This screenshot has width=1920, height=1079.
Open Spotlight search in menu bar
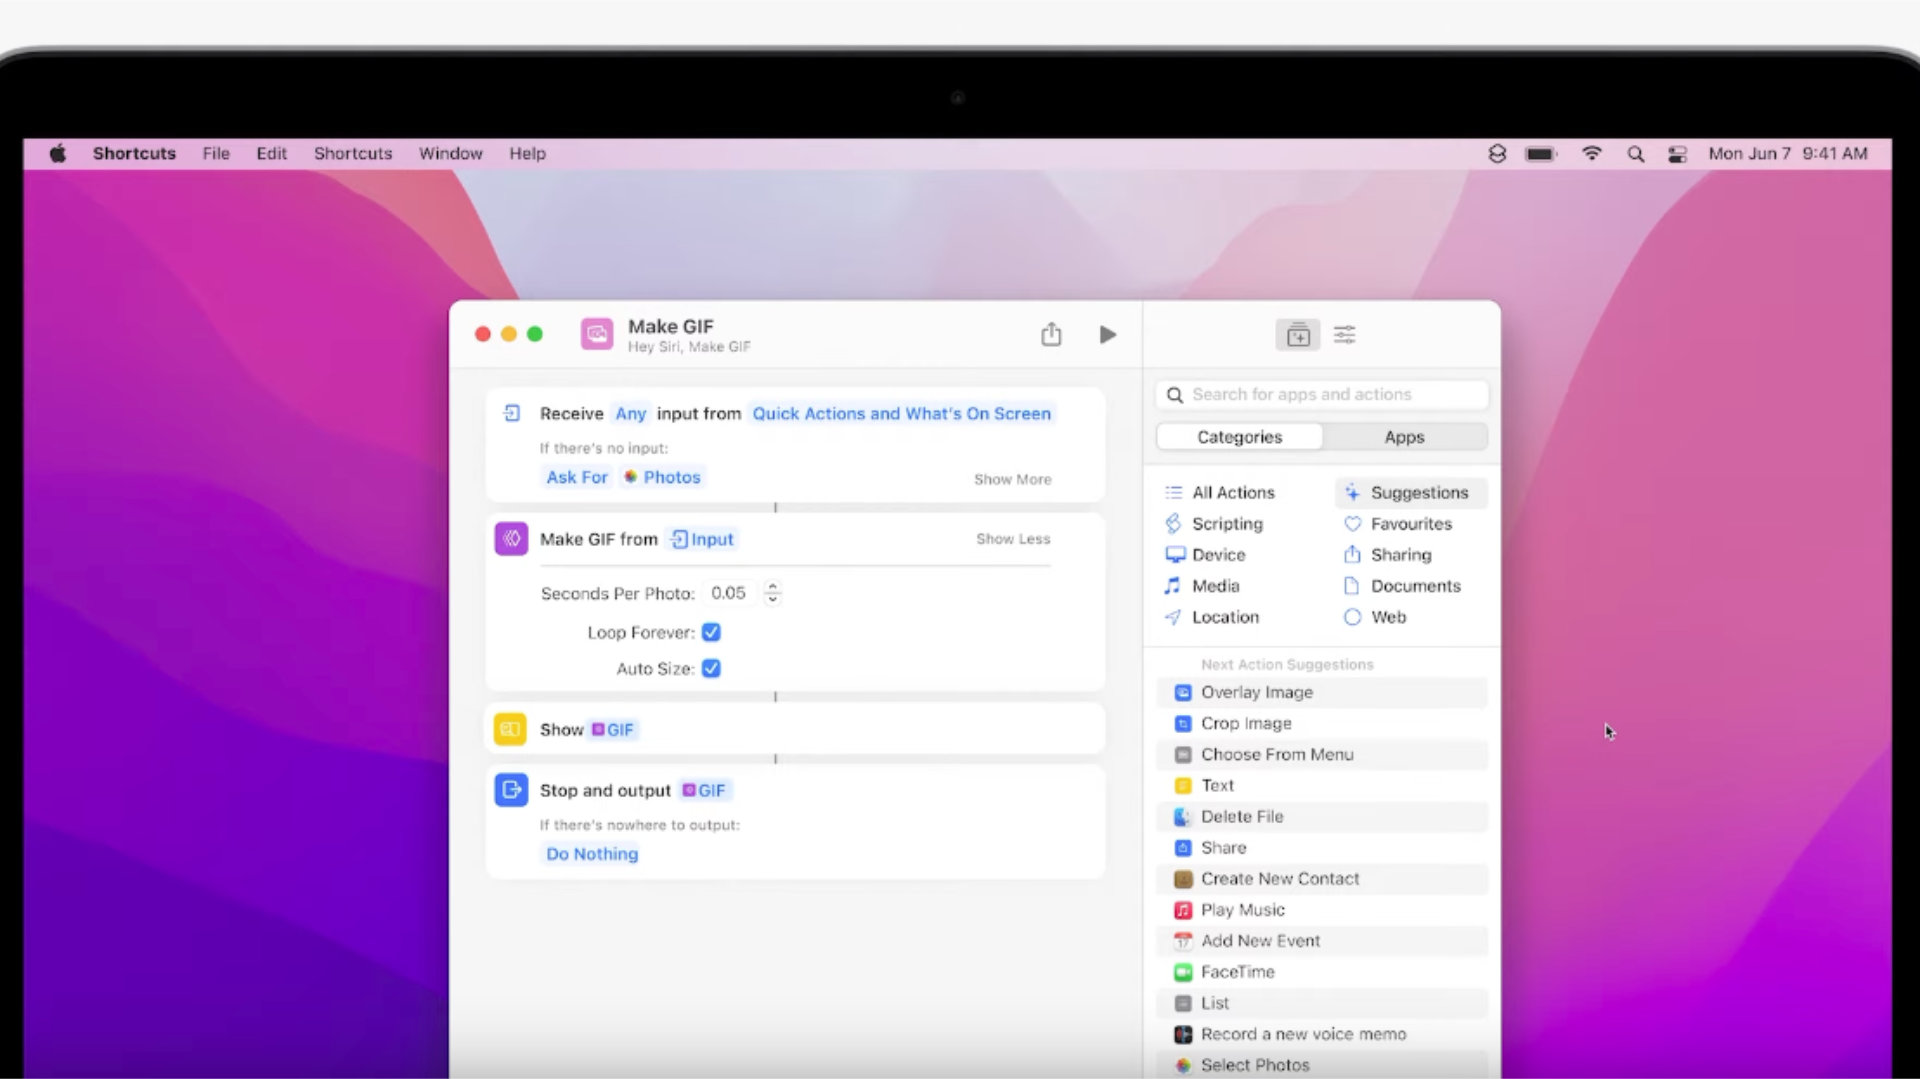[x=1636, y=154]
